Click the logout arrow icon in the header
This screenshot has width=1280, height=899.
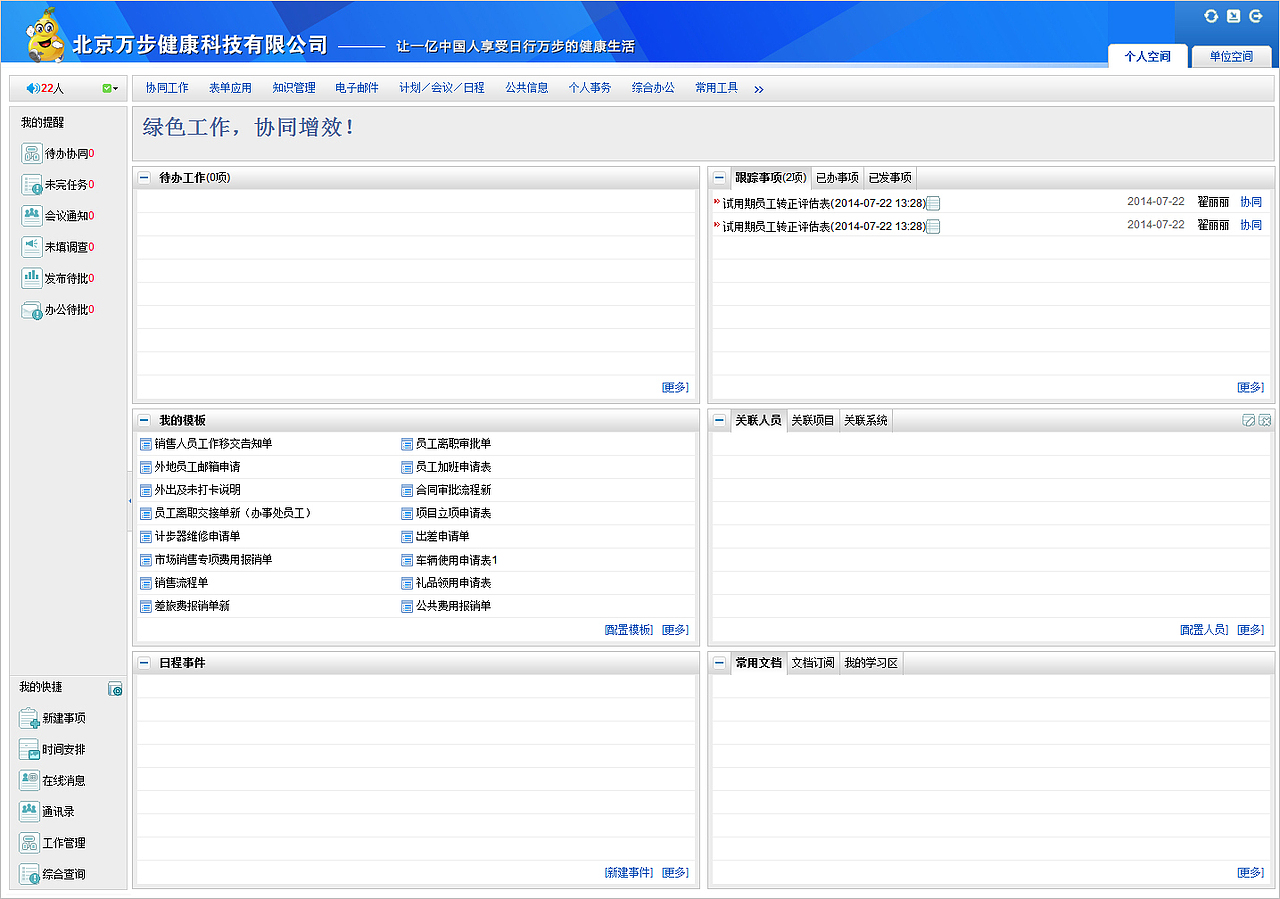point(1255,16)
